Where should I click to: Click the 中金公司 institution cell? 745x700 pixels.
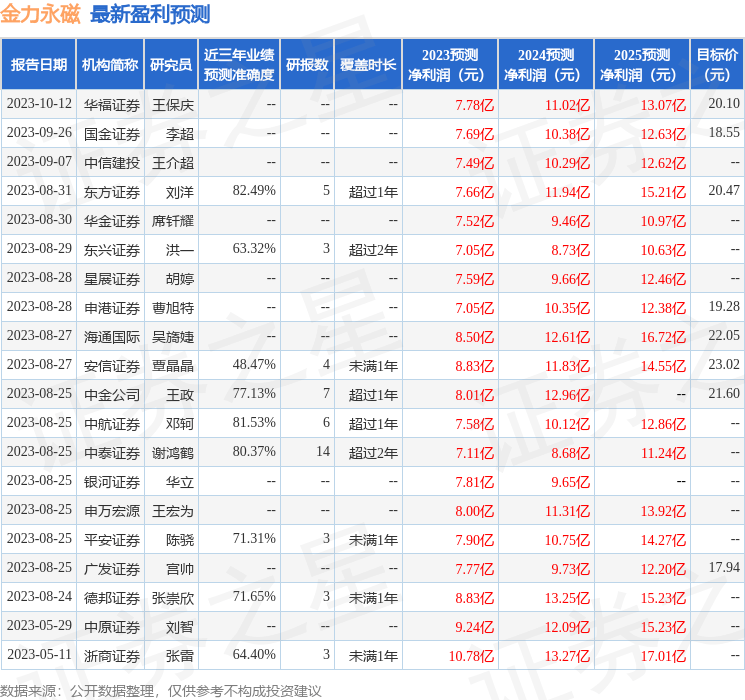[112, 395]
